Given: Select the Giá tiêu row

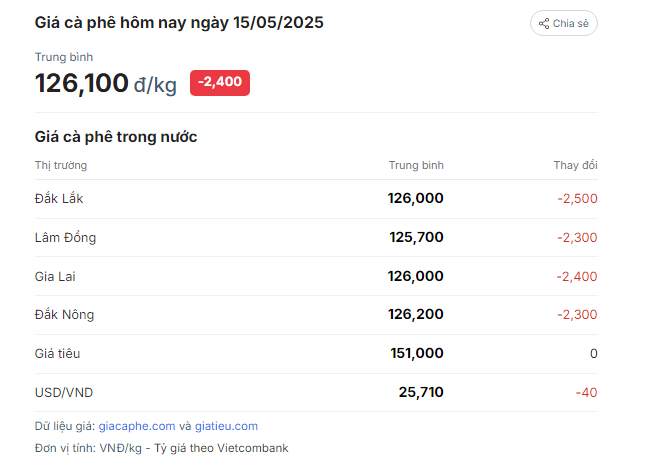Looking at the screenshot, I should (x=316, y=353).
